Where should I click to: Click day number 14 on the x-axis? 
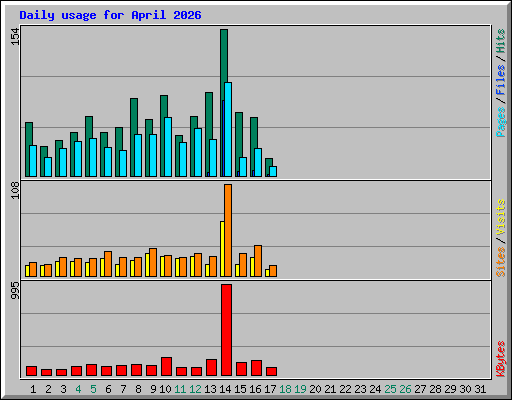tap(225, 389)
